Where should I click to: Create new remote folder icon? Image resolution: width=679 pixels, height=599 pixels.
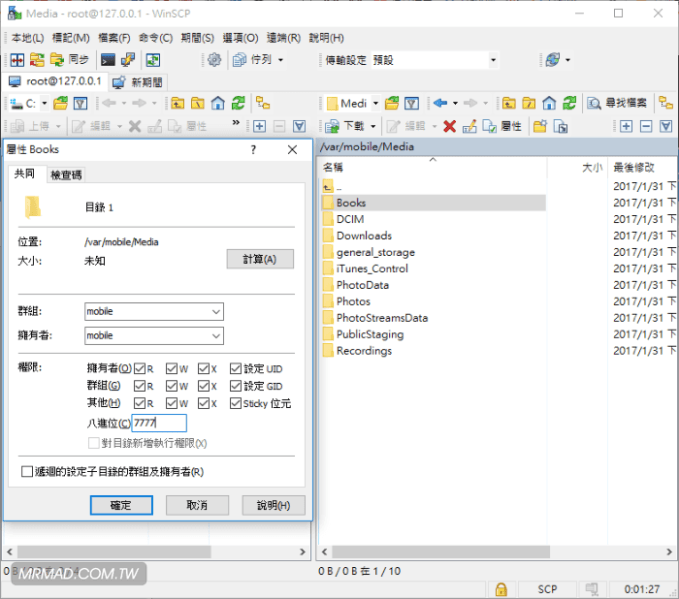click(x=540, y=126)
